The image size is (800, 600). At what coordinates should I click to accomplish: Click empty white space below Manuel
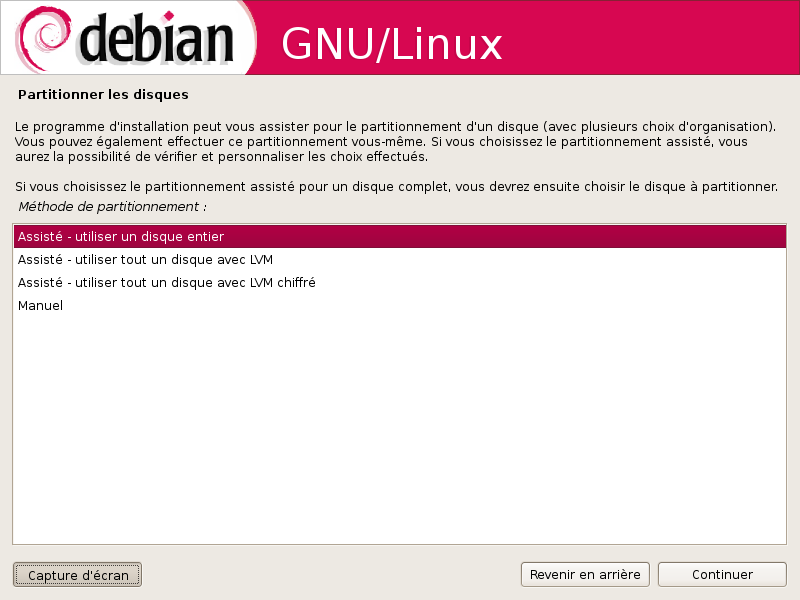coord(399,429)
